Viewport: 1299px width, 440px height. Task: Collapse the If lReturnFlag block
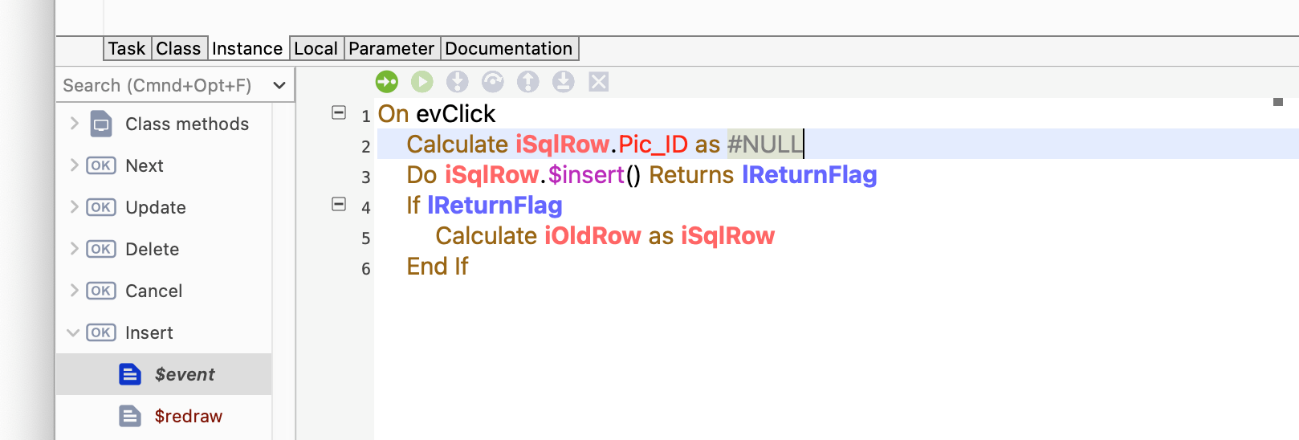pyautogui.click(x=338, y=205)
